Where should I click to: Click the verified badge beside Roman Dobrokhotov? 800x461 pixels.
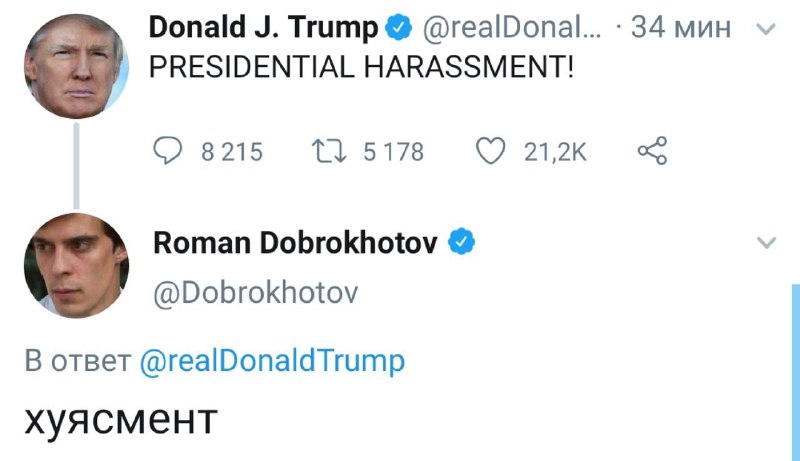click(x=461, y=242)
